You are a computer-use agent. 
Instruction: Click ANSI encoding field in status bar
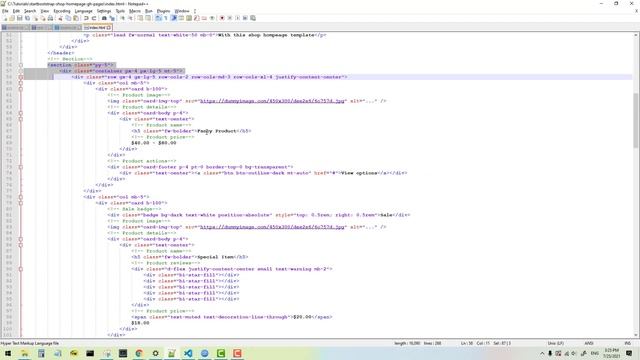tap(589, 343)
